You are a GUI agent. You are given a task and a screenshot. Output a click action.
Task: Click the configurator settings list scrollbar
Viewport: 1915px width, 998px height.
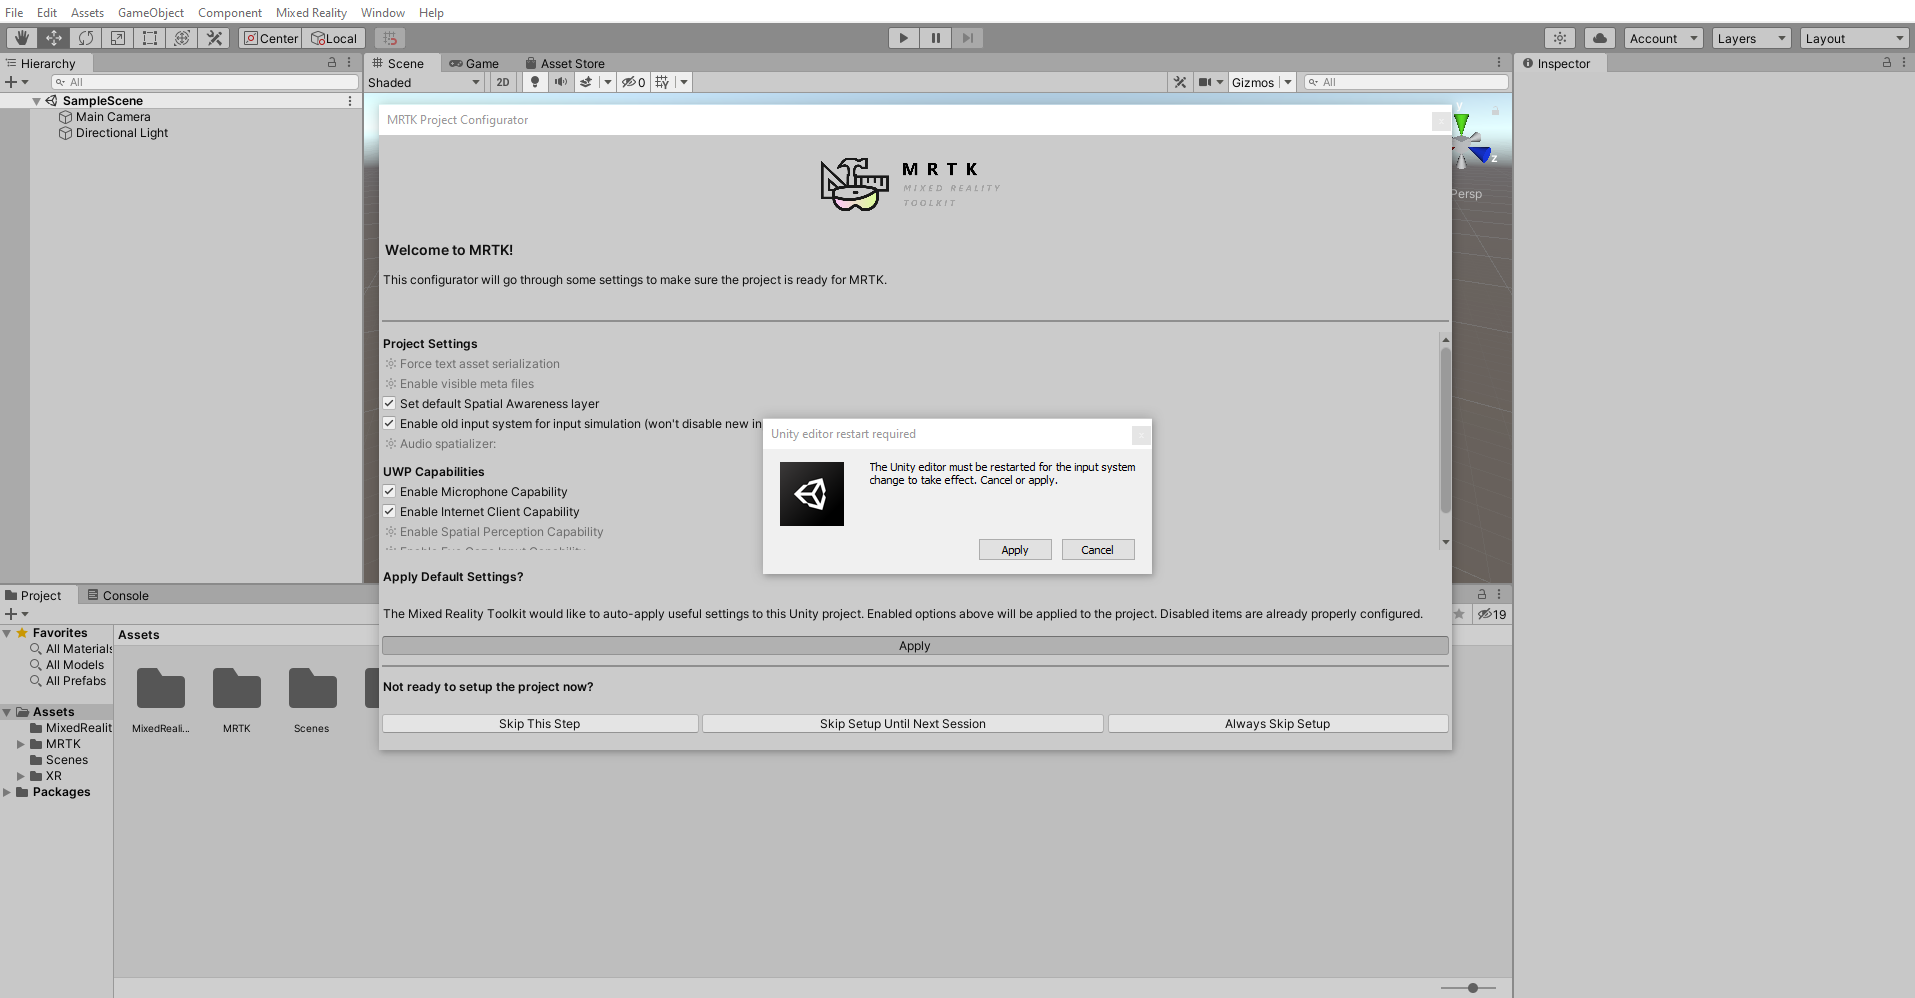pyautogui.click(x=1445, y=430)
